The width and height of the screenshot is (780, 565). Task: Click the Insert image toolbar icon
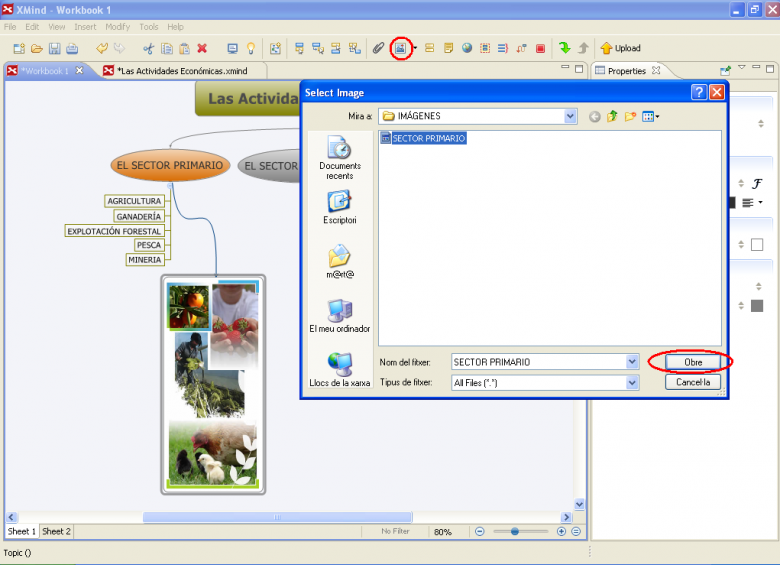pyautogui.click(x=400, y=48)
